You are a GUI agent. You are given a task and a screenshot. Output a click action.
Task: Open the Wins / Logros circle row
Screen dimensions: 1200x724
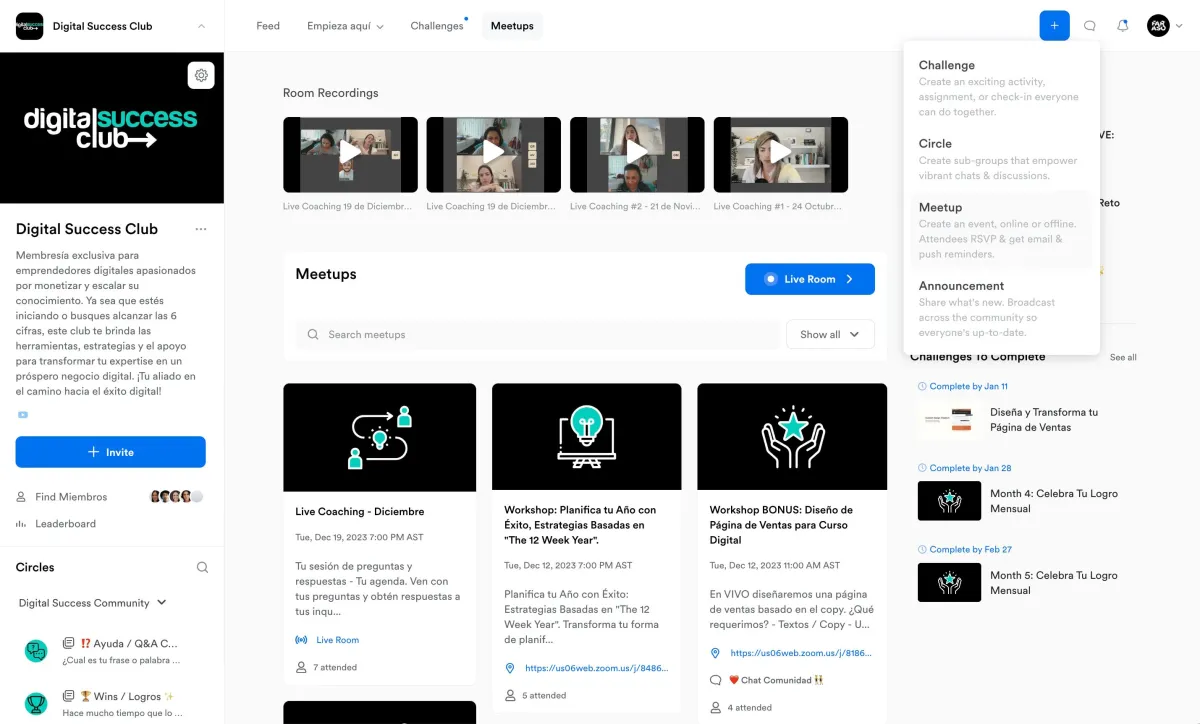pos(112,704)
